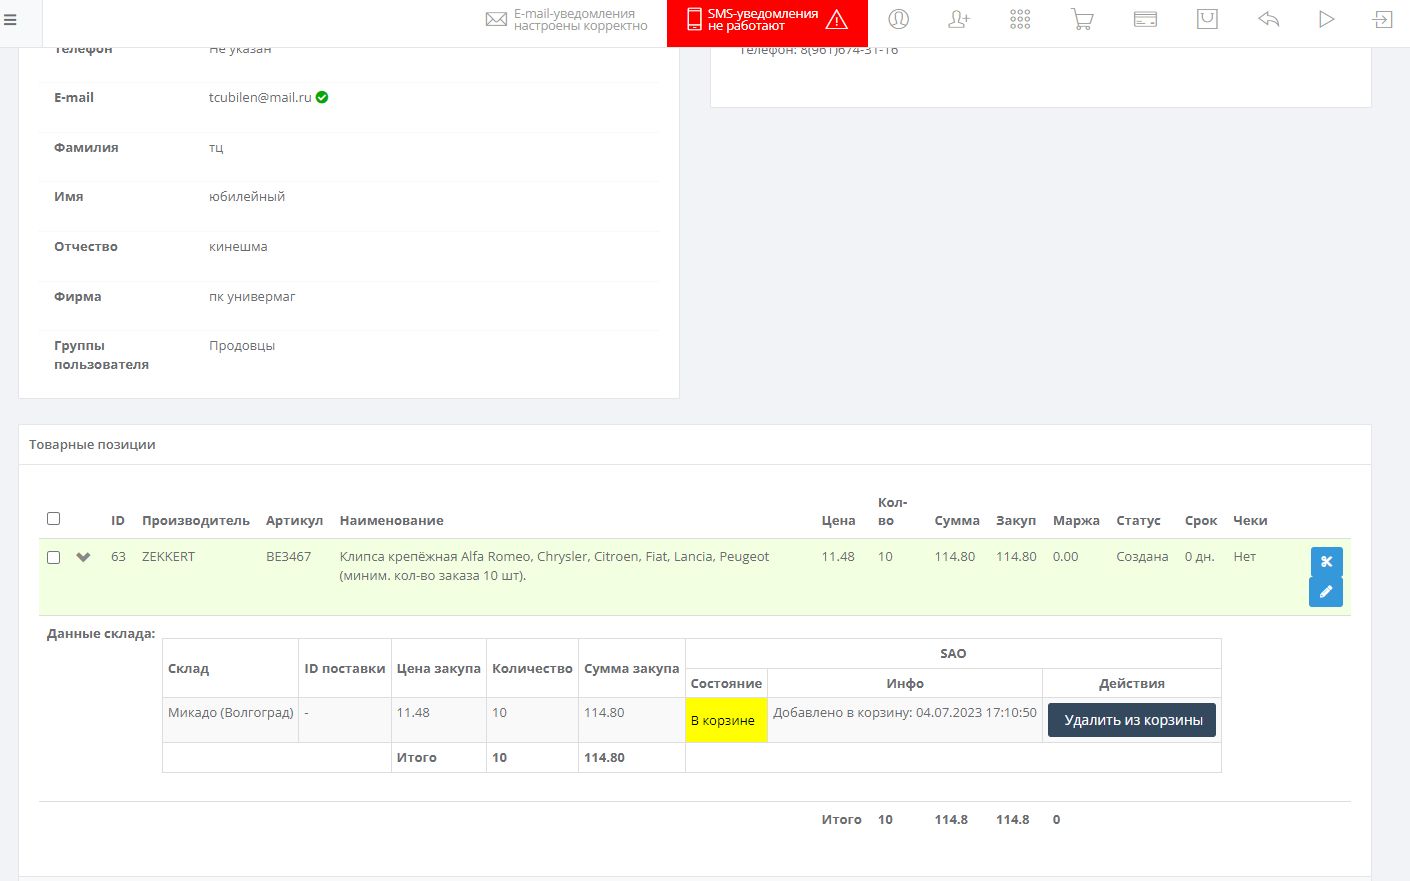Image resolution: width=1410 pixels, height=881 pixels.
Task: Collapse the ZEKKERT row warehouse details chevron
Action: pyautogui.click(x=83, y=557)
